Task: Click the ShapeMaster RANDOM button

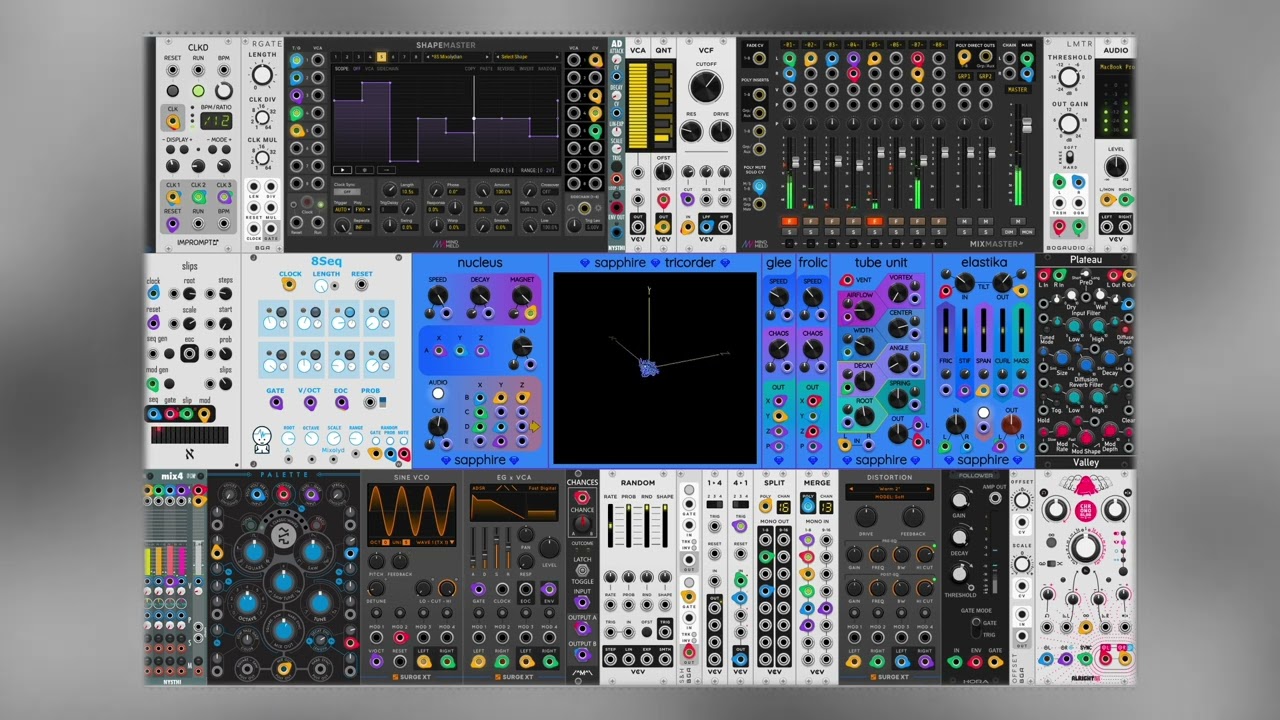Action: click(x=547, y=69)
